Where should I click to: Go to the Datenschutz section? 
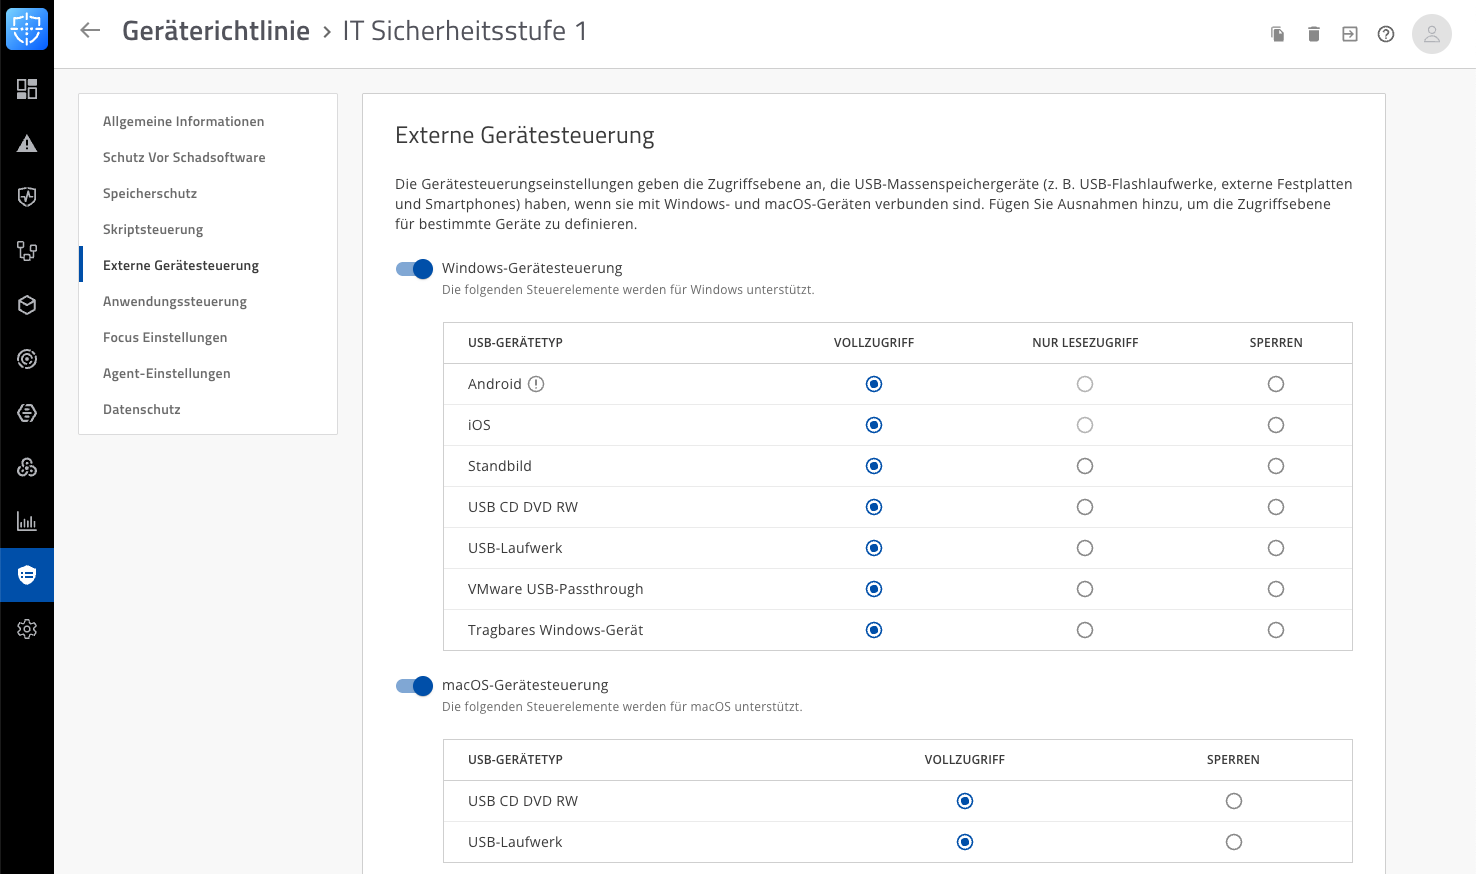coord(142,409)
